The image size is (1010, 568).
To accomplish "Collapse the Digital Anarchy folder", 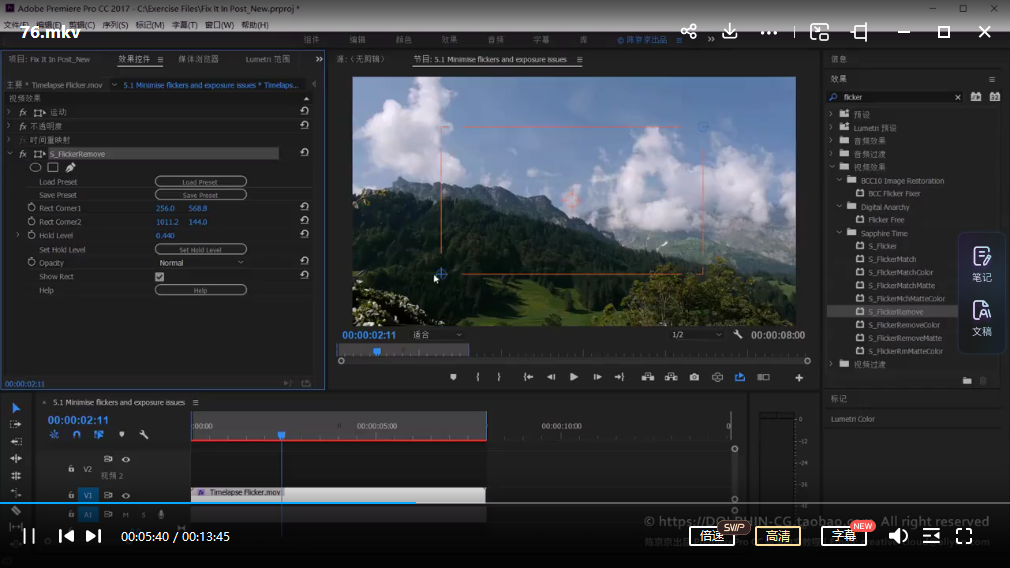I will (x=839, y=206).
